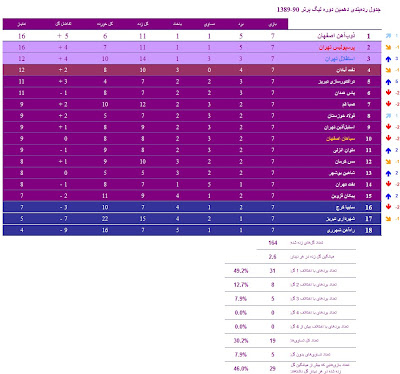This screenshot has height=374, width=400.
Task: Click the blue team name in rank 3
Action: click(340, 59)
